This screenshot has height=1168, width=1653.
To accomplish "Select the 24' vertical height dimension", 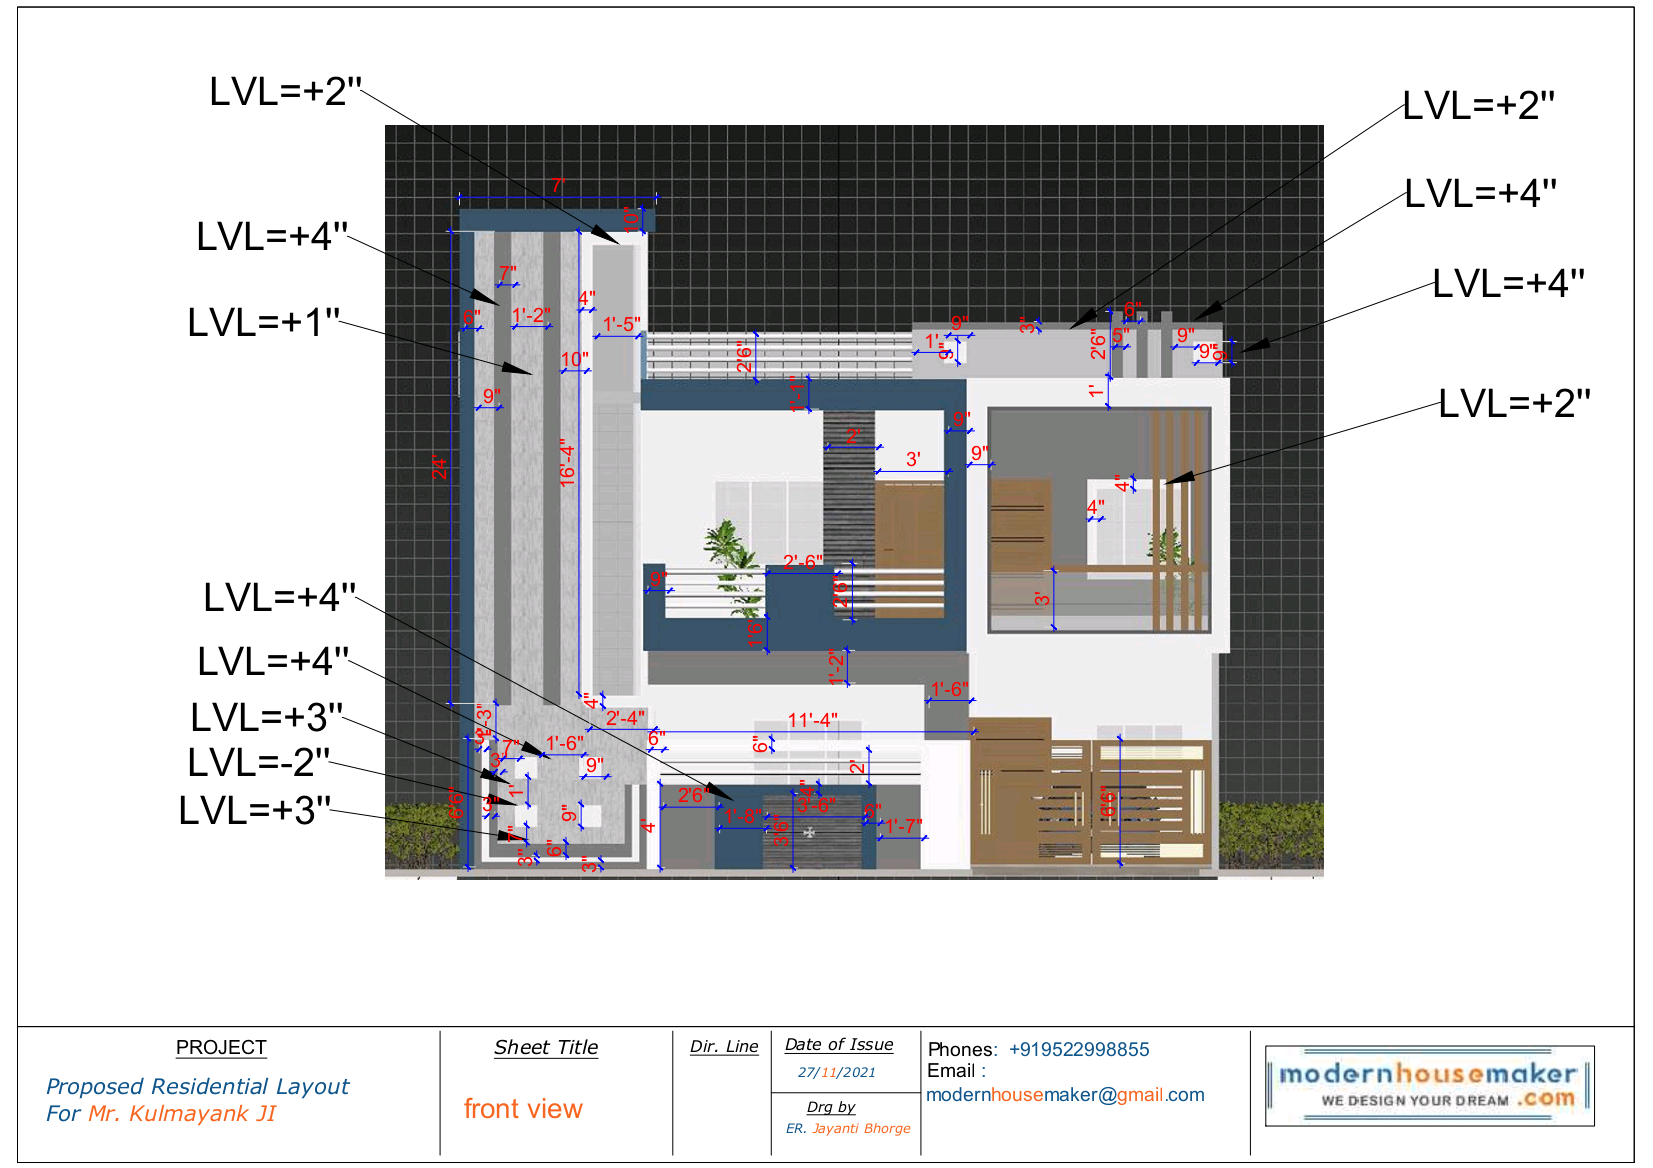I will click(440, 467).
